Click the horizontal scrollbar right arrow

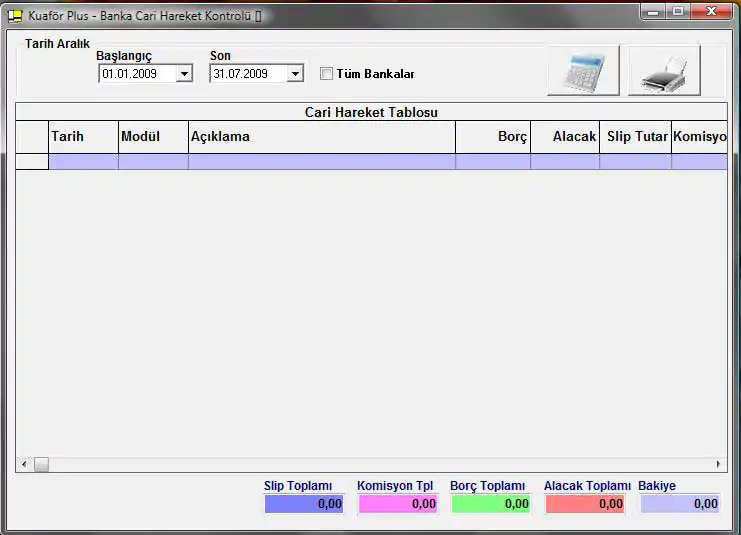click(718, 465)
